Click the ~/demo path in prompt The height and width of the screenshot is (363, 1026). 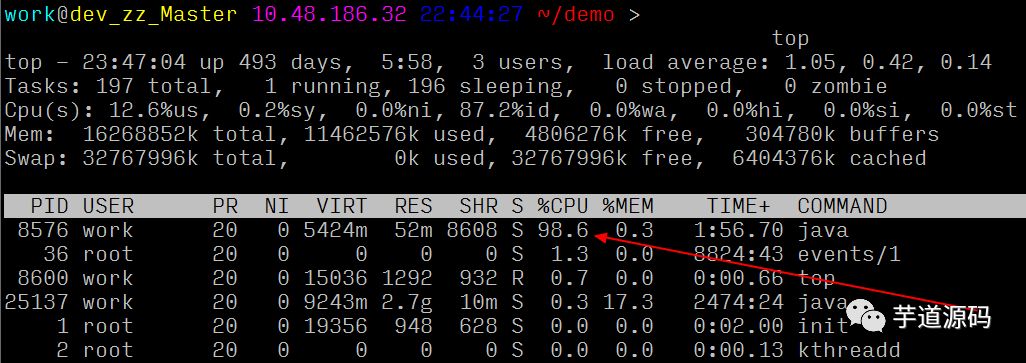576,14
